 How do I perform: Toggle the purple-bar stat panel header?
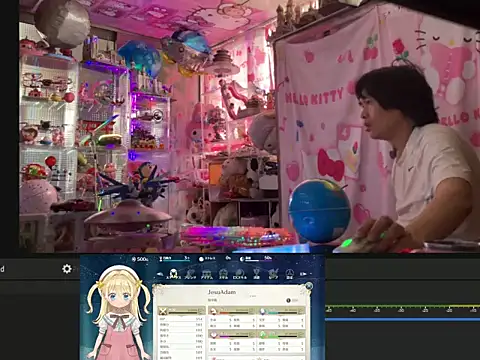tap(232, 334)
